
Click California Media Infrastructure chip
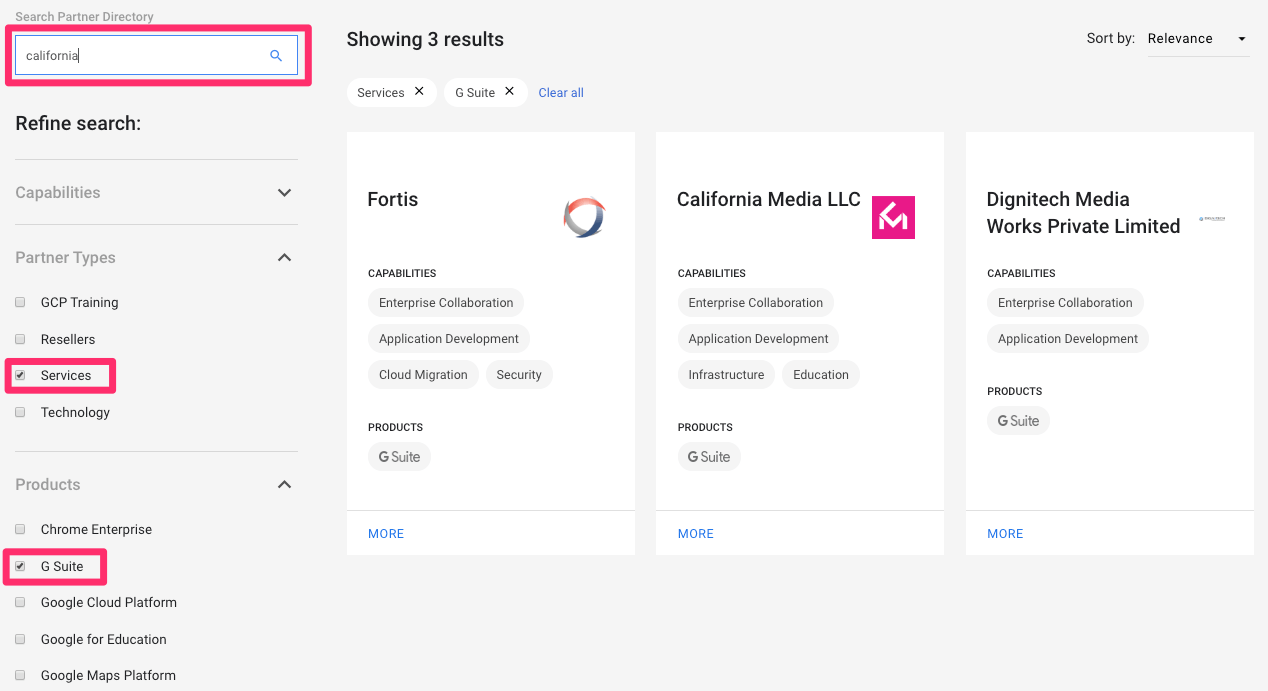(726, 375)
